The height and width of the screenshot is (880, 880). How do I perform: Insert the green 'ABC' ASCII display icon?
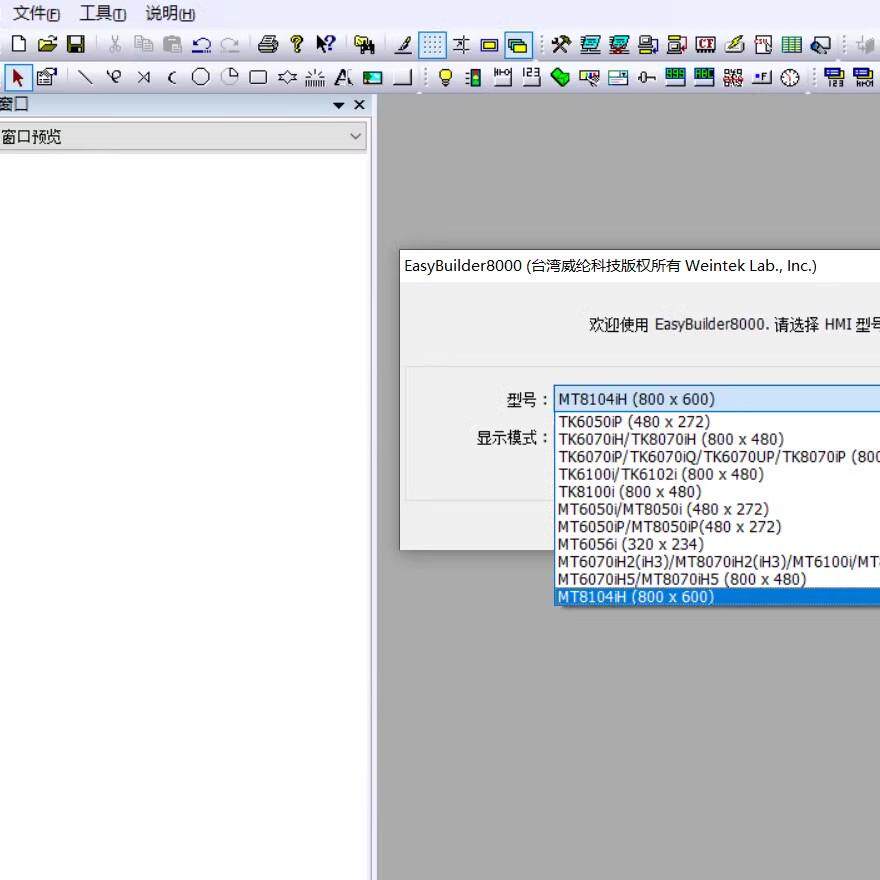coord(704,77)
